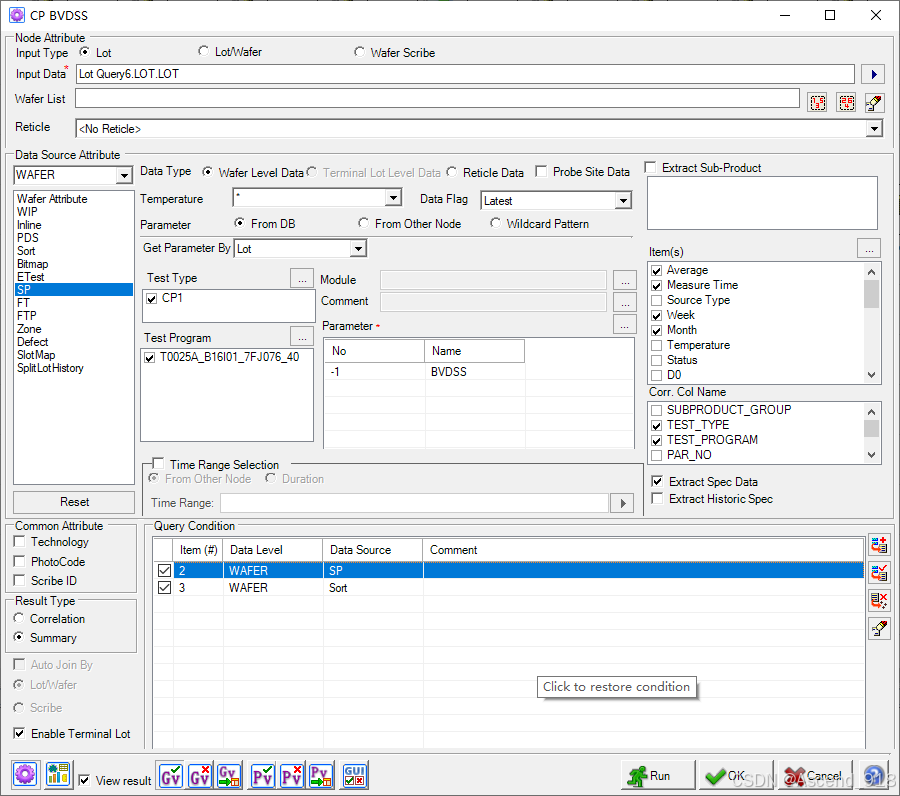Click the first wafer selection icon beside Wafer List
The image size is (900, 796).
(817, 103)
